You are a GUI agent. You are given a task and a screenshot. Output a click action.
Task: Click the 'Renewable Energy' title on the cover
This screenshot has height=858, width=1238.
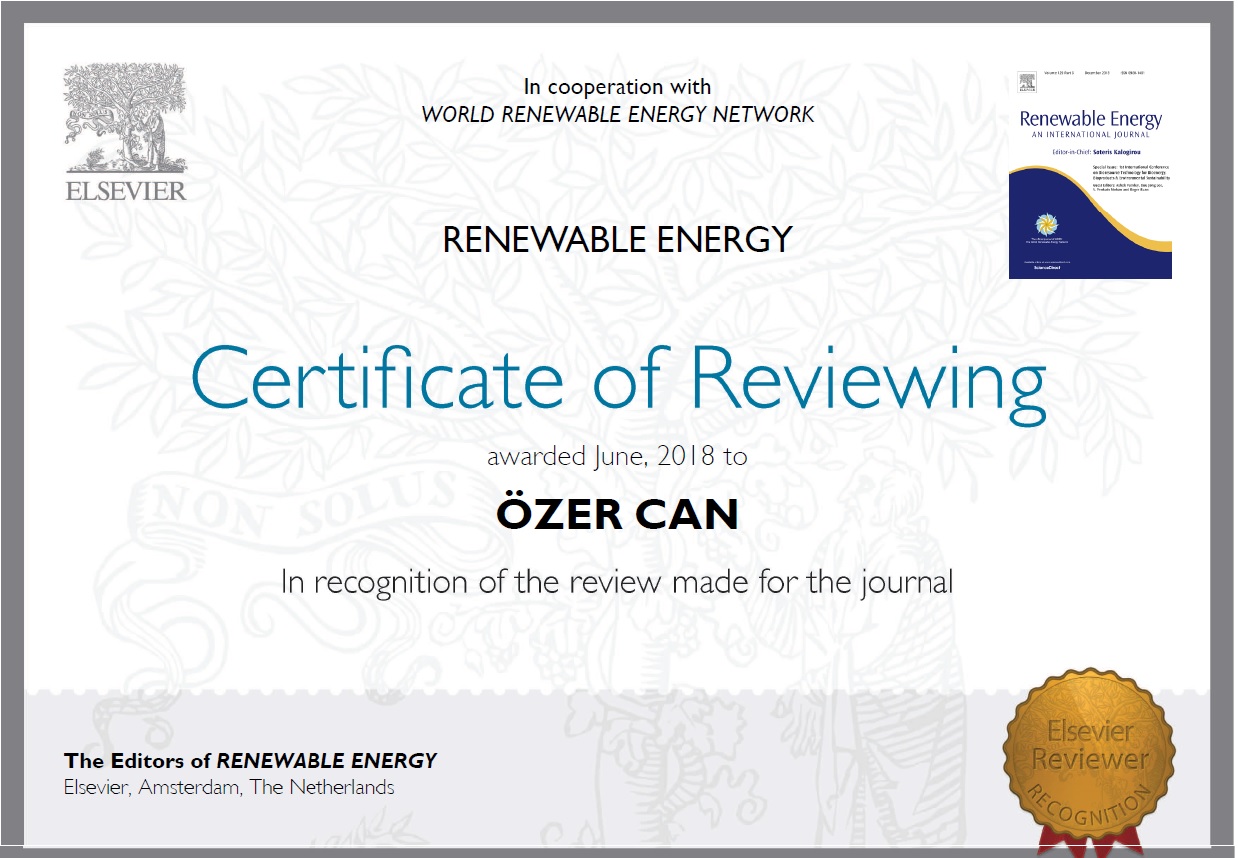[1090, 120]
